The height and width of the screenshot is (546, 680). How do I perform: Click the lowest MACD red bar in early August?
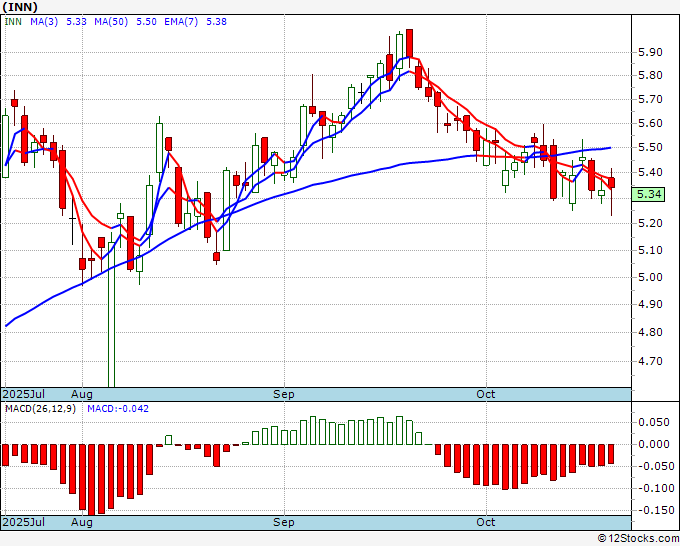click(92, 480)
